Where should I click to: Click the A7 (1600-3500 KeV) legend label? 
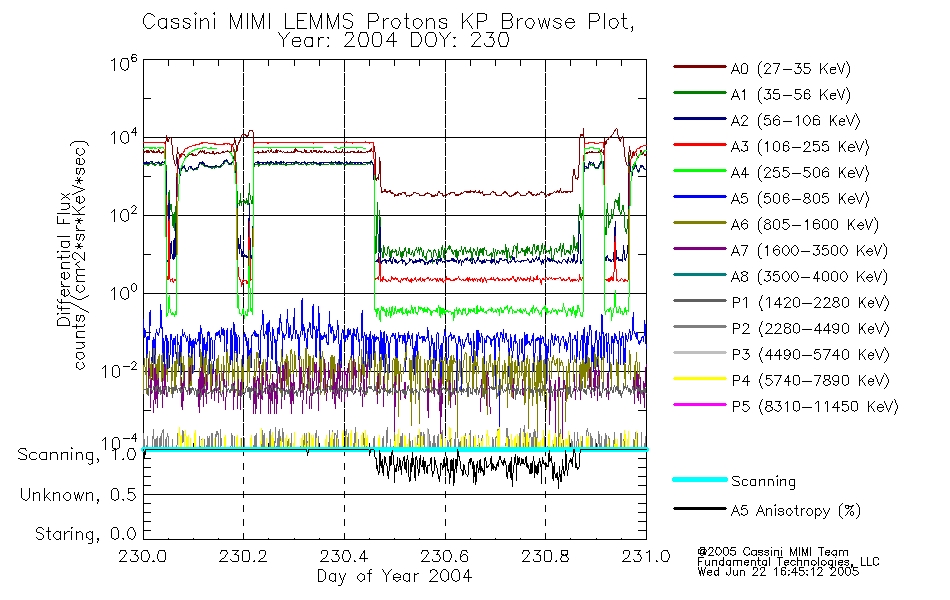pyautogui.click(x=809, y=250)
